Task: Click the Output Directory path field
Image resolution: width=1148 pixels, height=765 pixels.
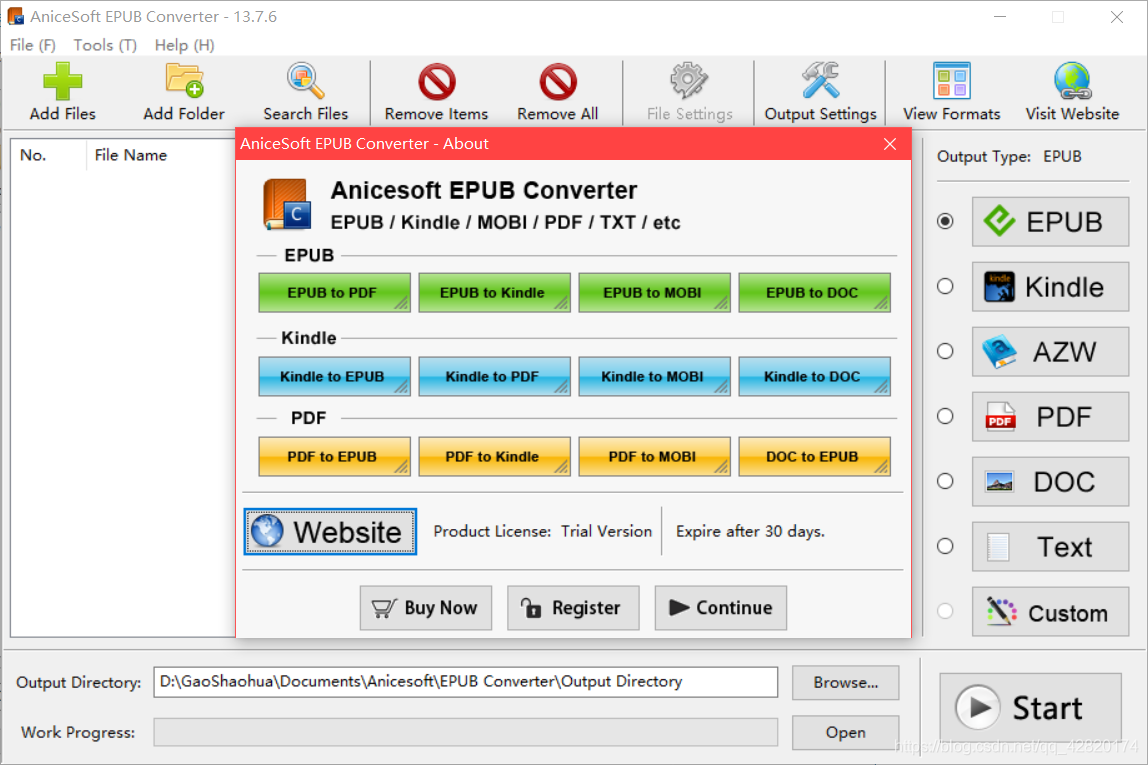Action: click(x=466, y=682)
